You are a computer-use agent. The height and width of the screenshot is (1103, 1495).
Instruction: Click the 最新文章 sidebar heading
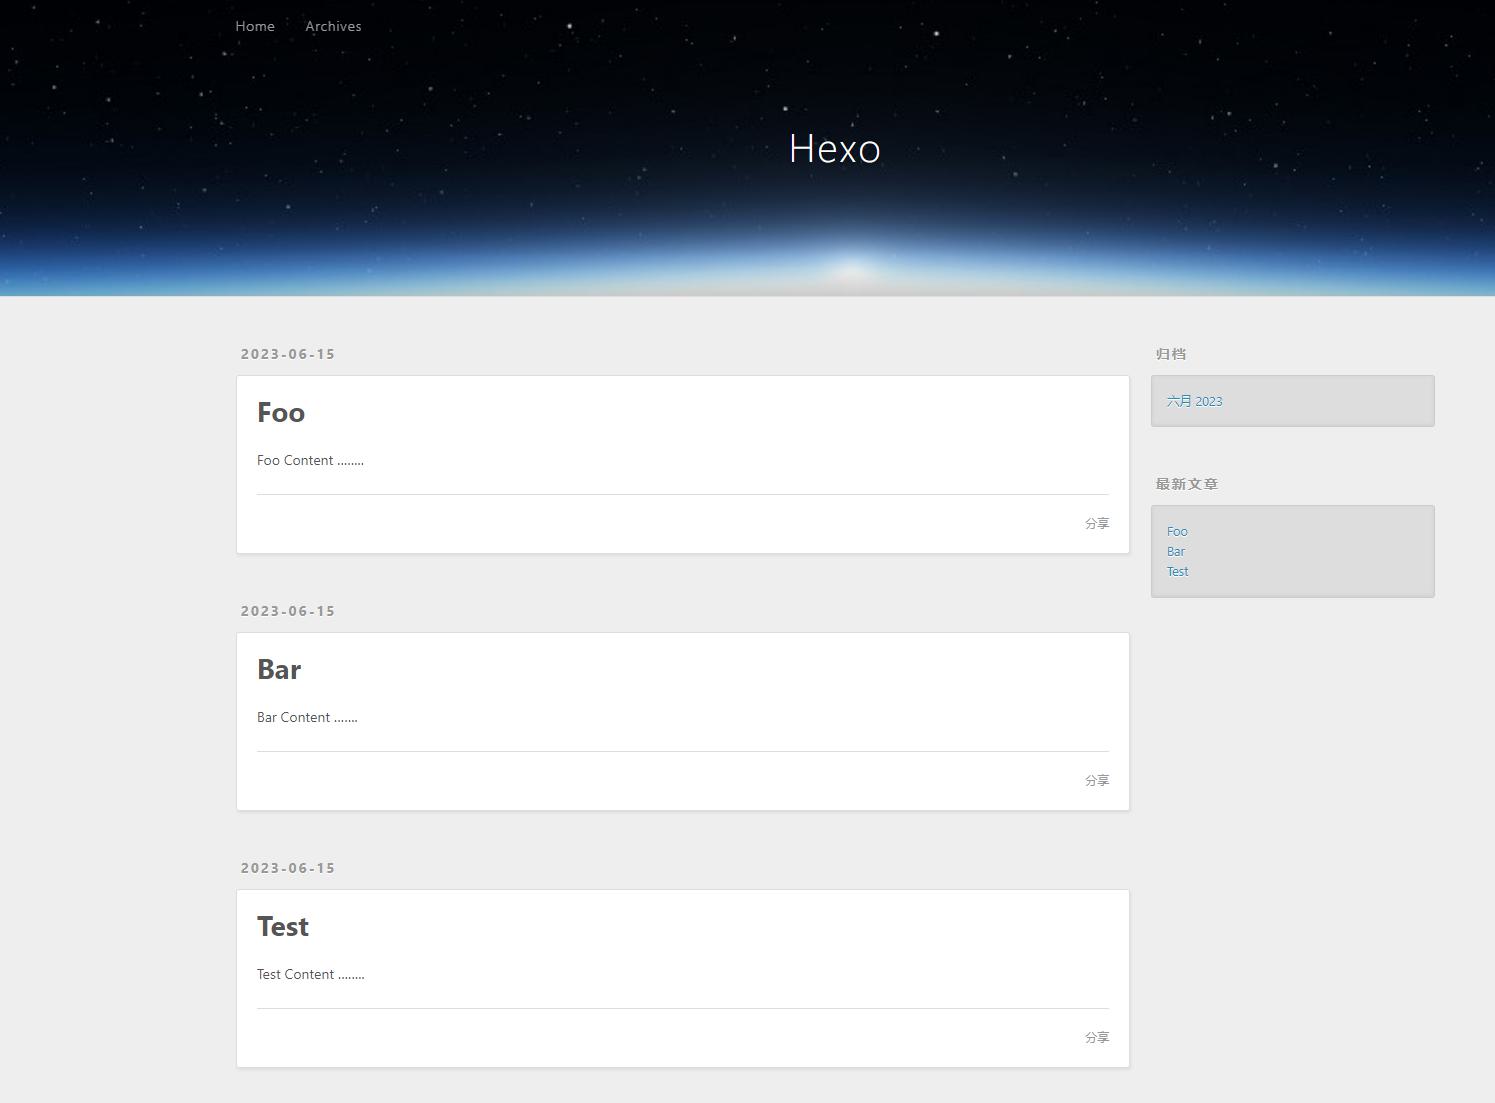tap(1187, 484)
